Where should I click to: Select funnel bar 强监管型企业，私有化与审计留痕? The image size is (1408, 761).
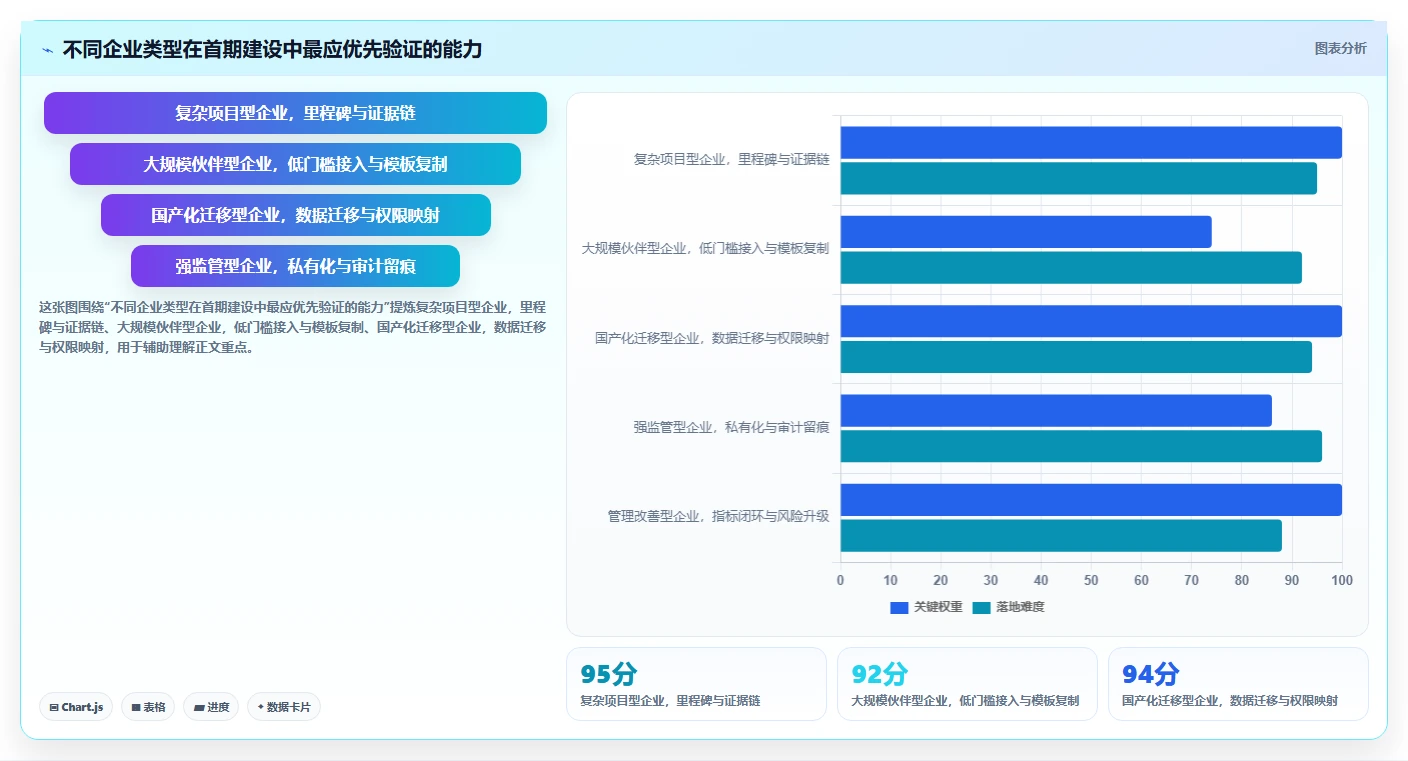[x=295, y=266]
